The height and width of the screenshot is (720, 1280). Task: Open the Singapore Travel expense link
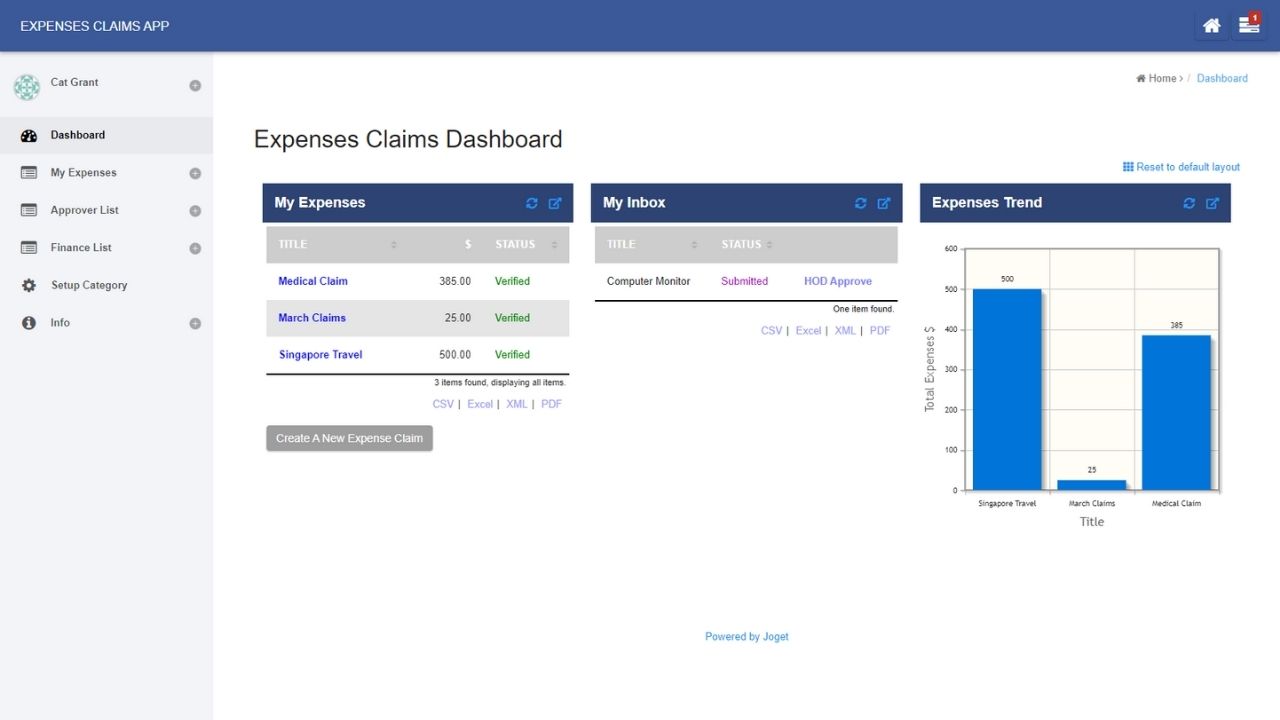[320, 355]
